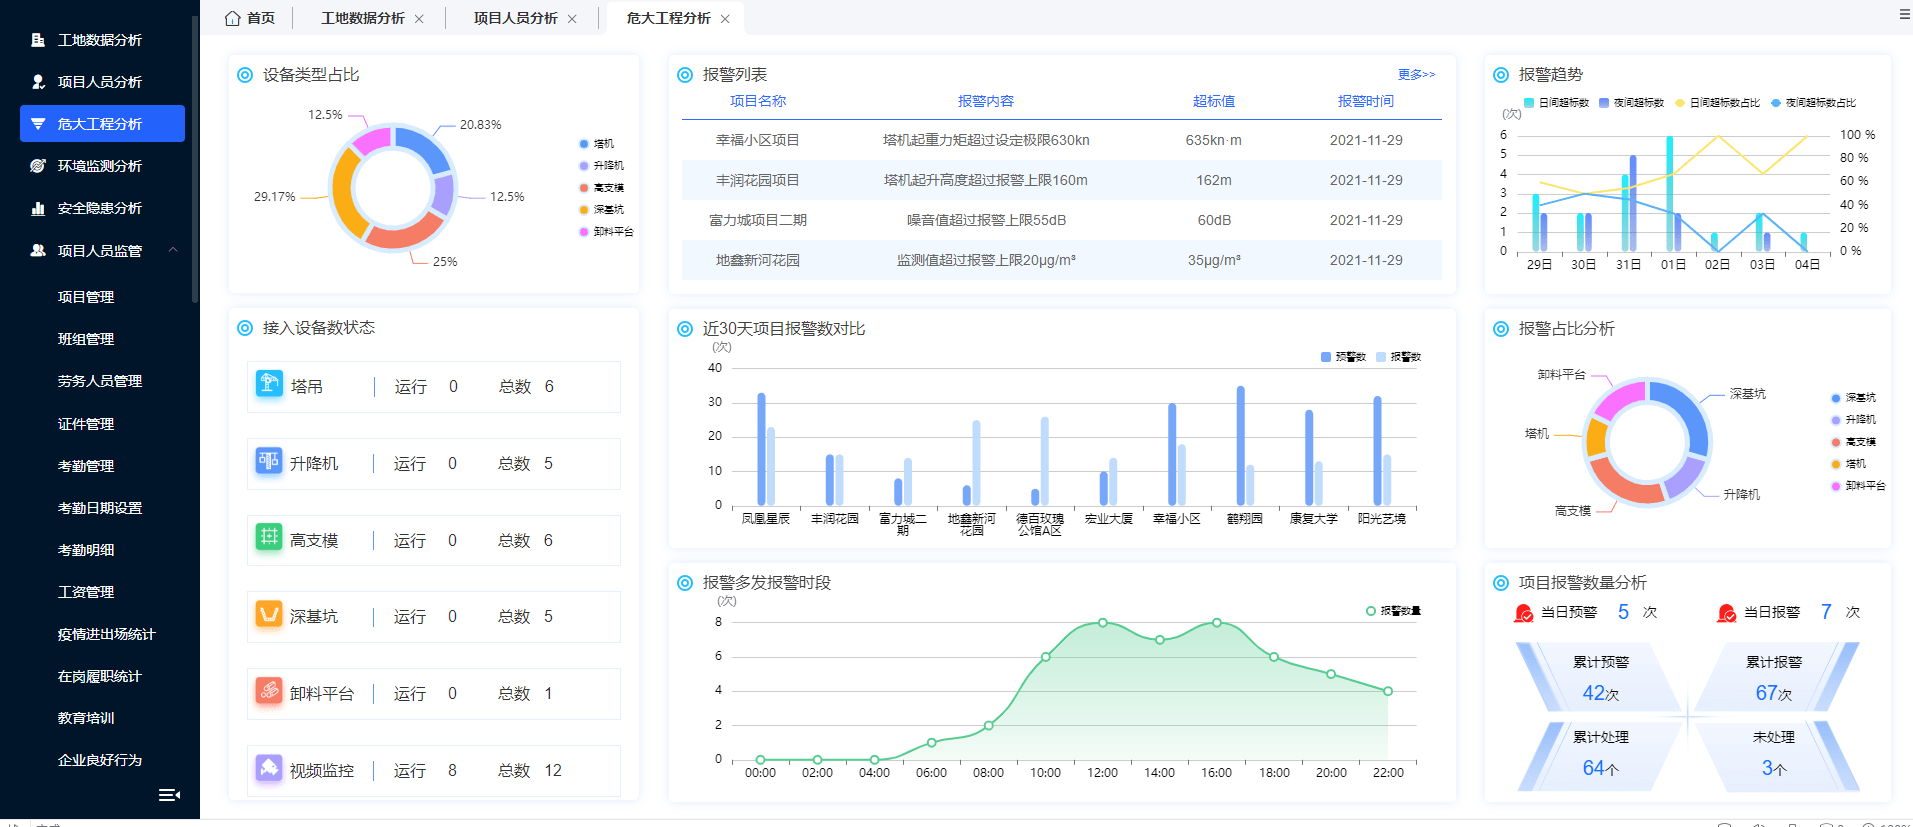Toggle 报警数 legend in 近30天 chart
1913x827 pixels.
coord(1398,357)
